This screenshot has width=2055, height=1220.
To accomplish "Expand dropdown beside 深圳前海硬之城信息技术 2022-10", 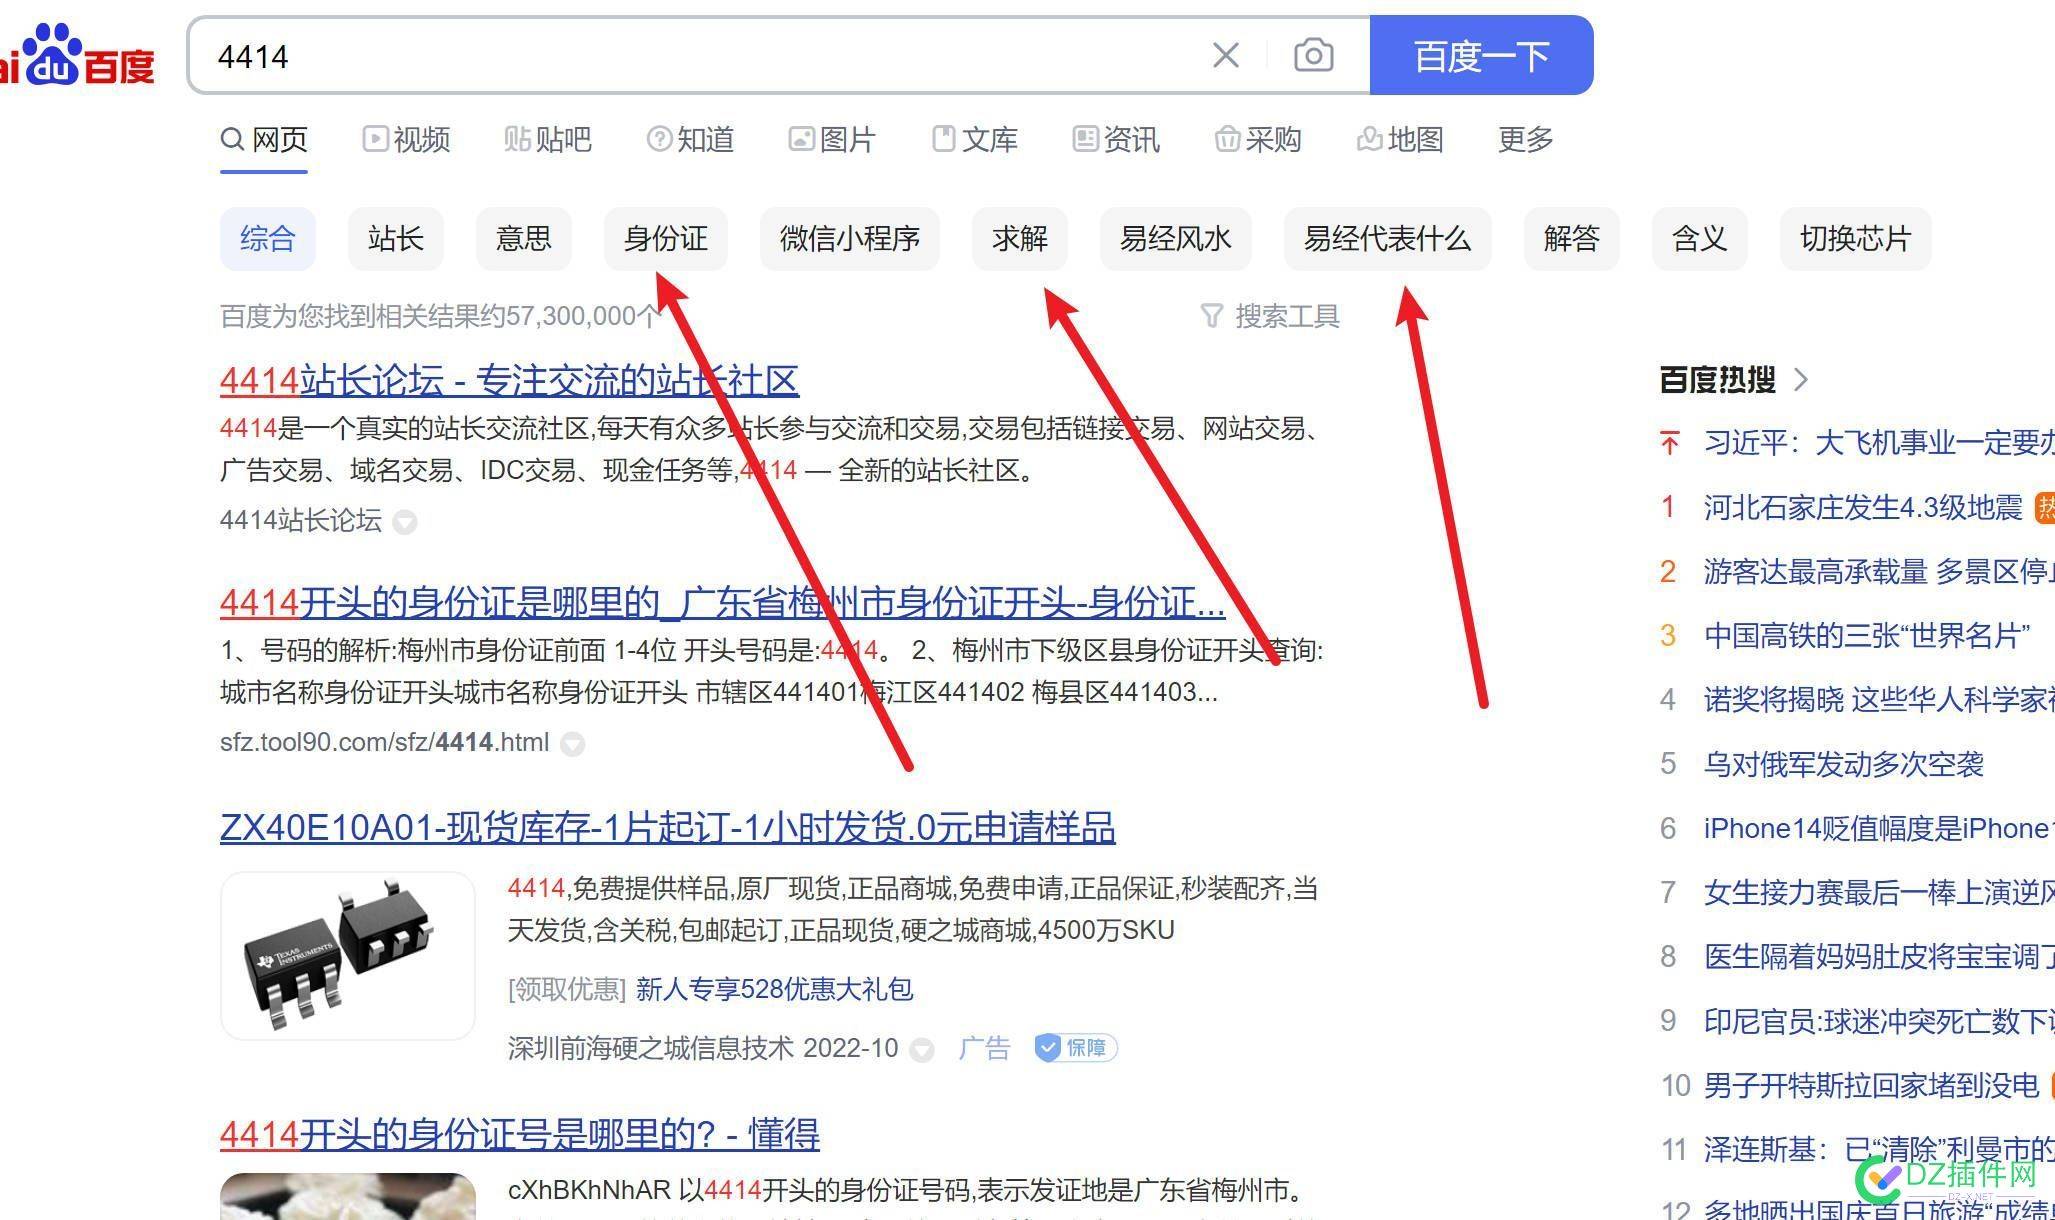I will [922, 1050].
